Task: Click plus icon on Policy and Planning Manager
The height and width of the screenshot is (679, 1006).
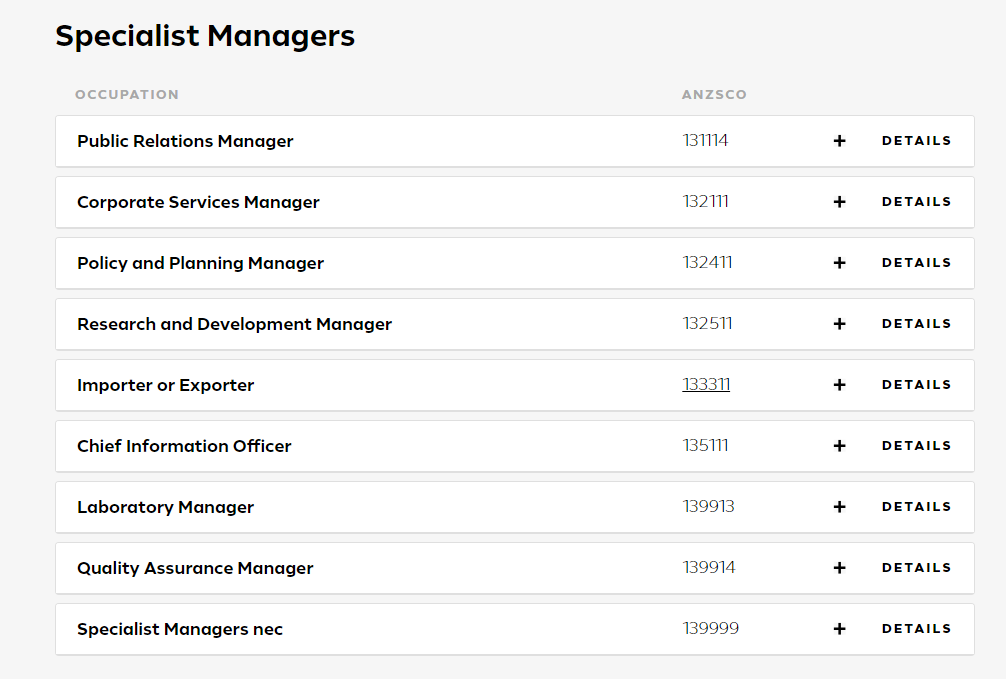Action: pyautogui.click(x=839, y=263)
